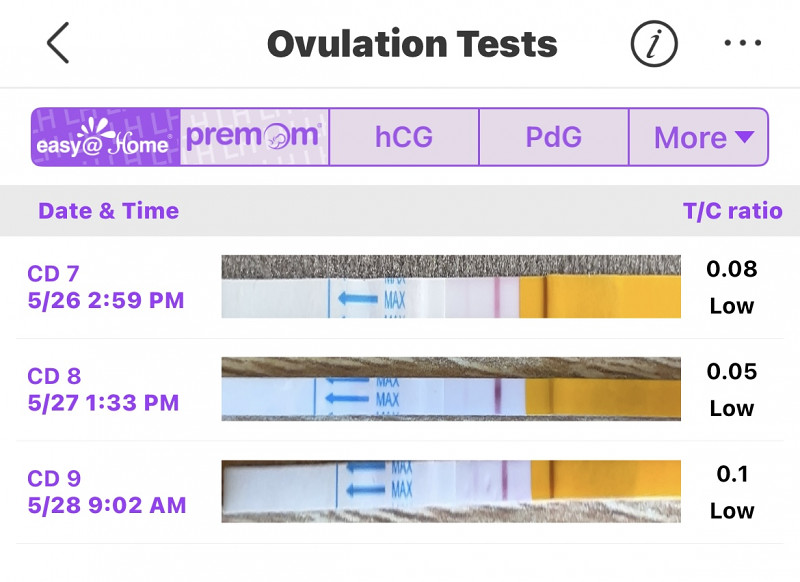Tap the 0.08 Low ratio result
The image size is (800, 582).
[732, 287]
